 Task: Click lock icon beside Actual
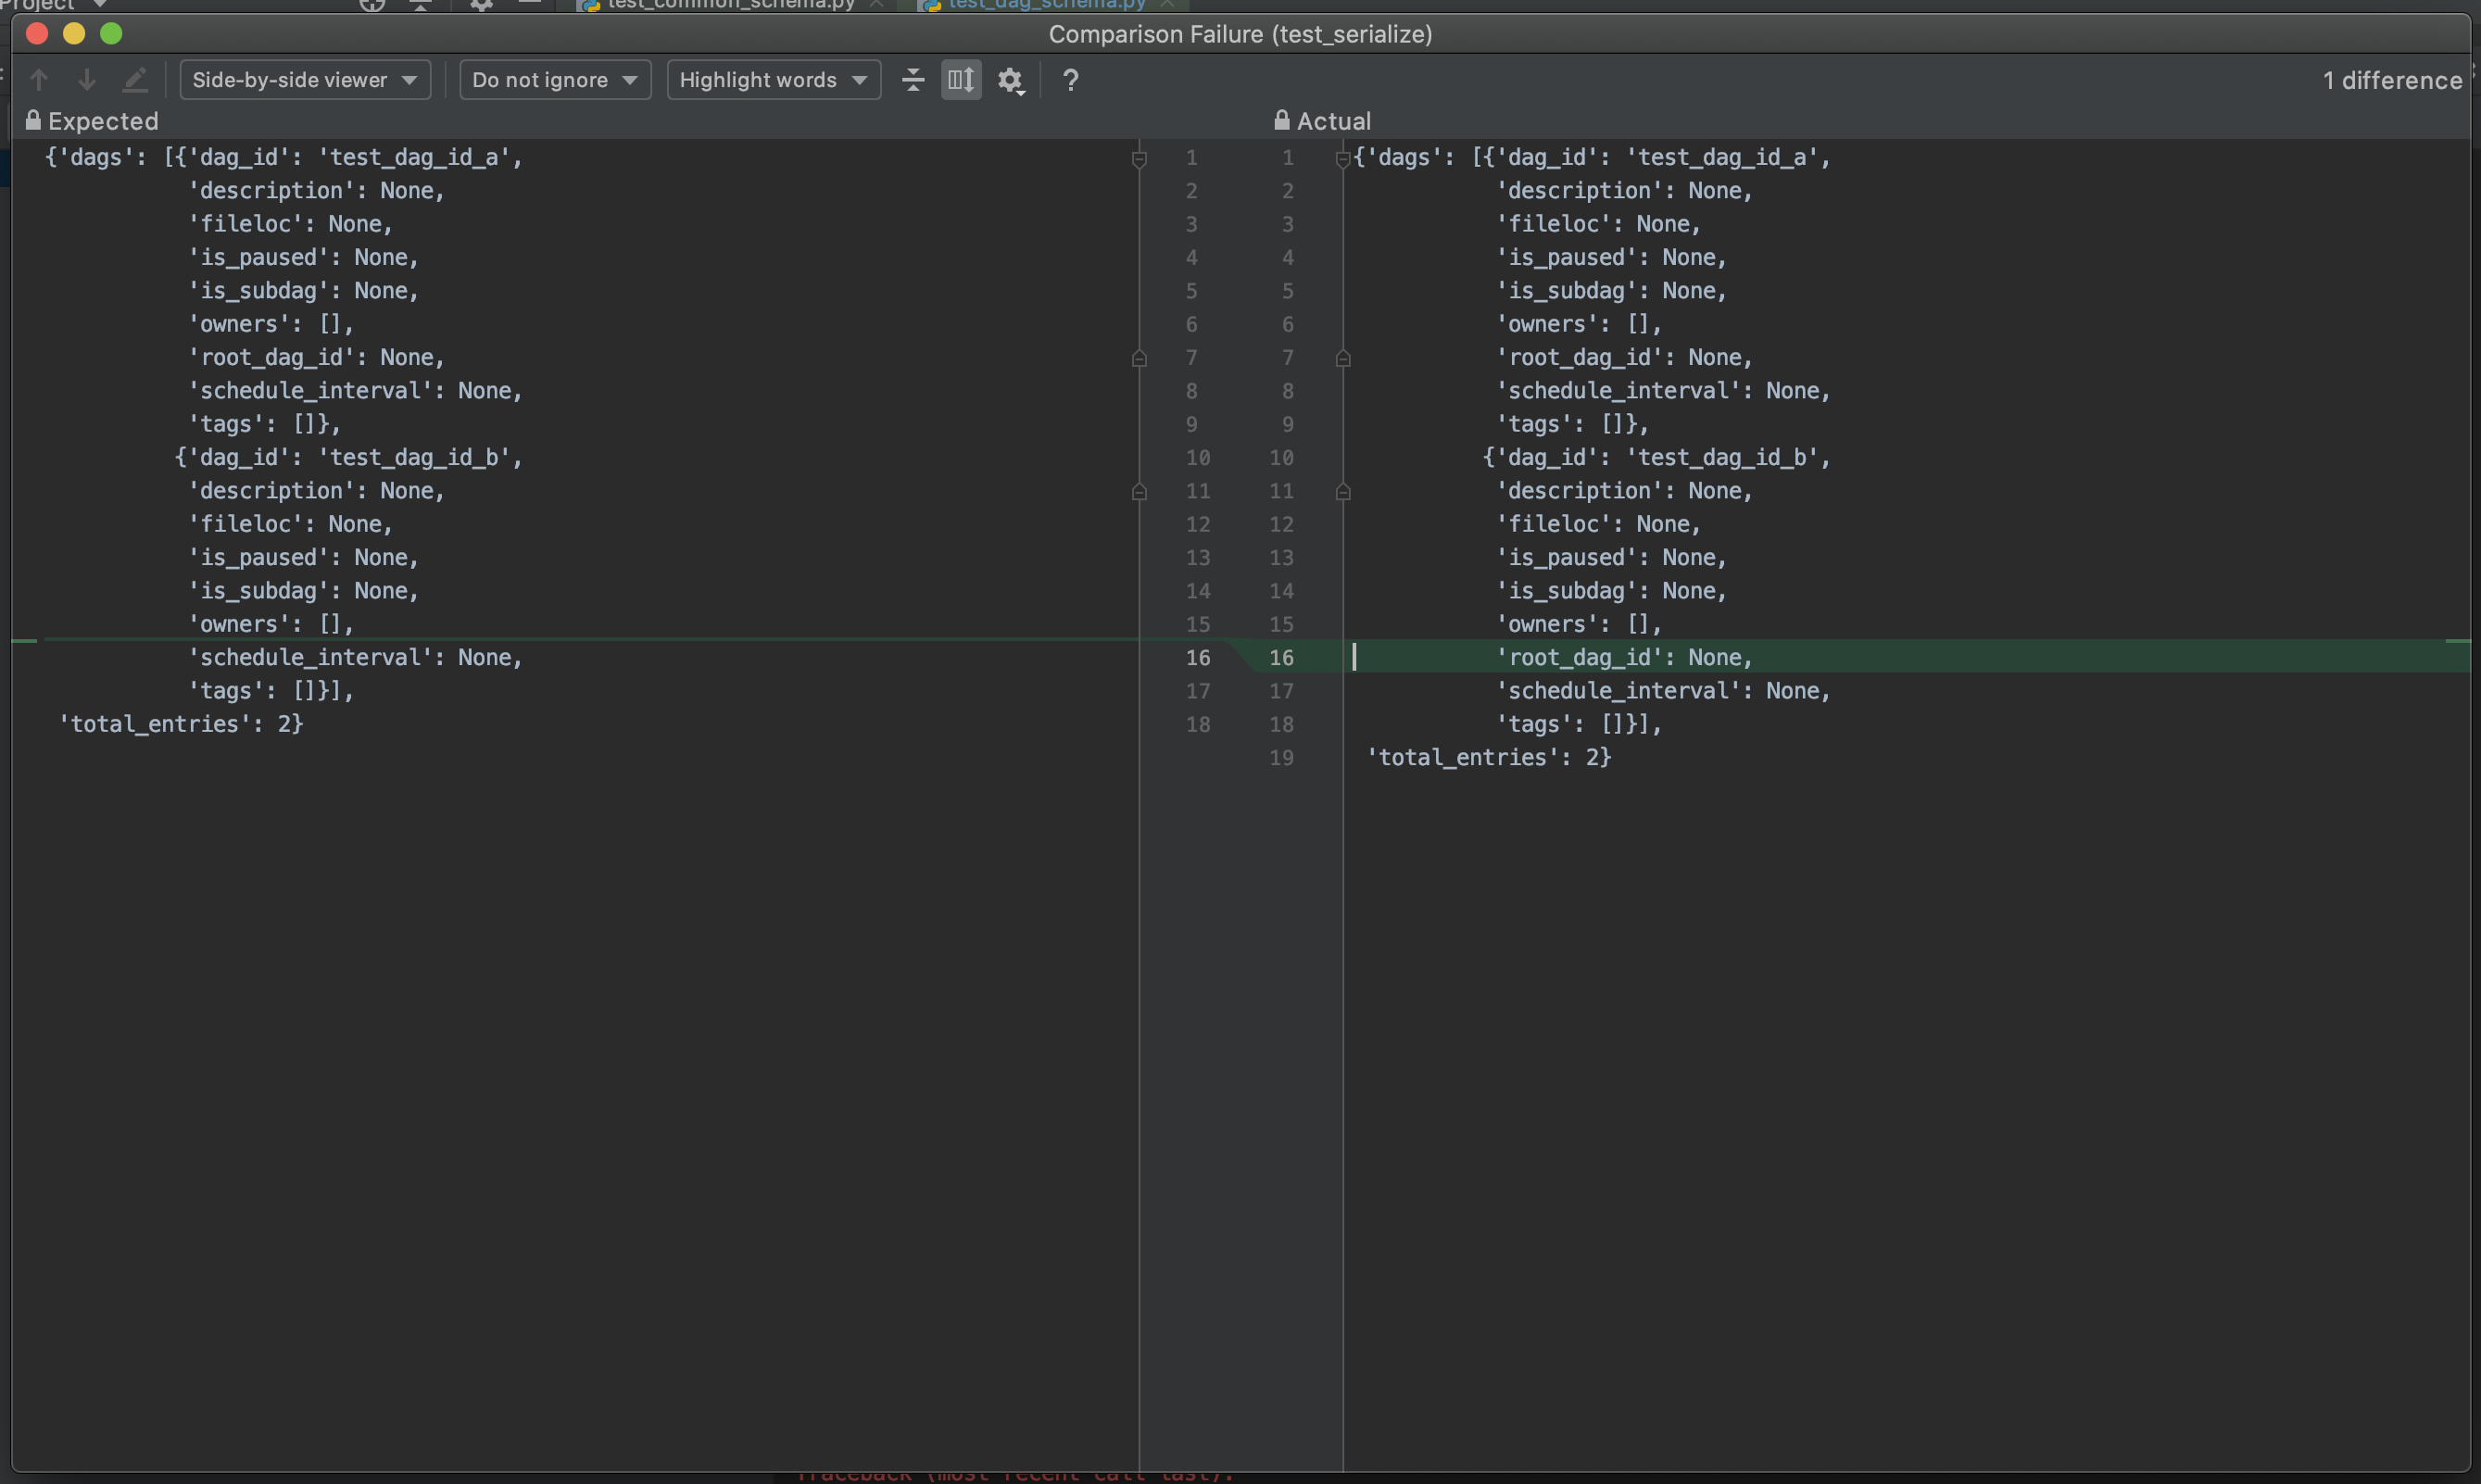click(x=1281, y=121)
